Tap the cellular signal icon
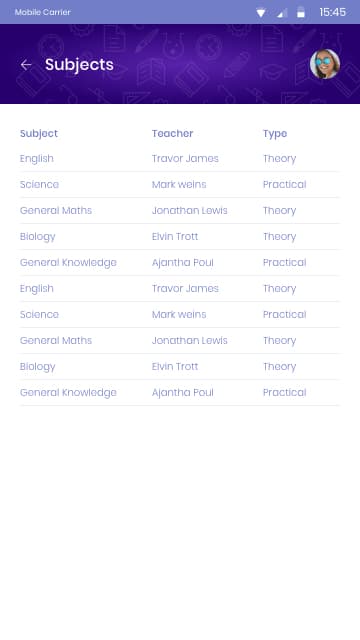Screen dimensions: 360x640 tap(282, 13)
